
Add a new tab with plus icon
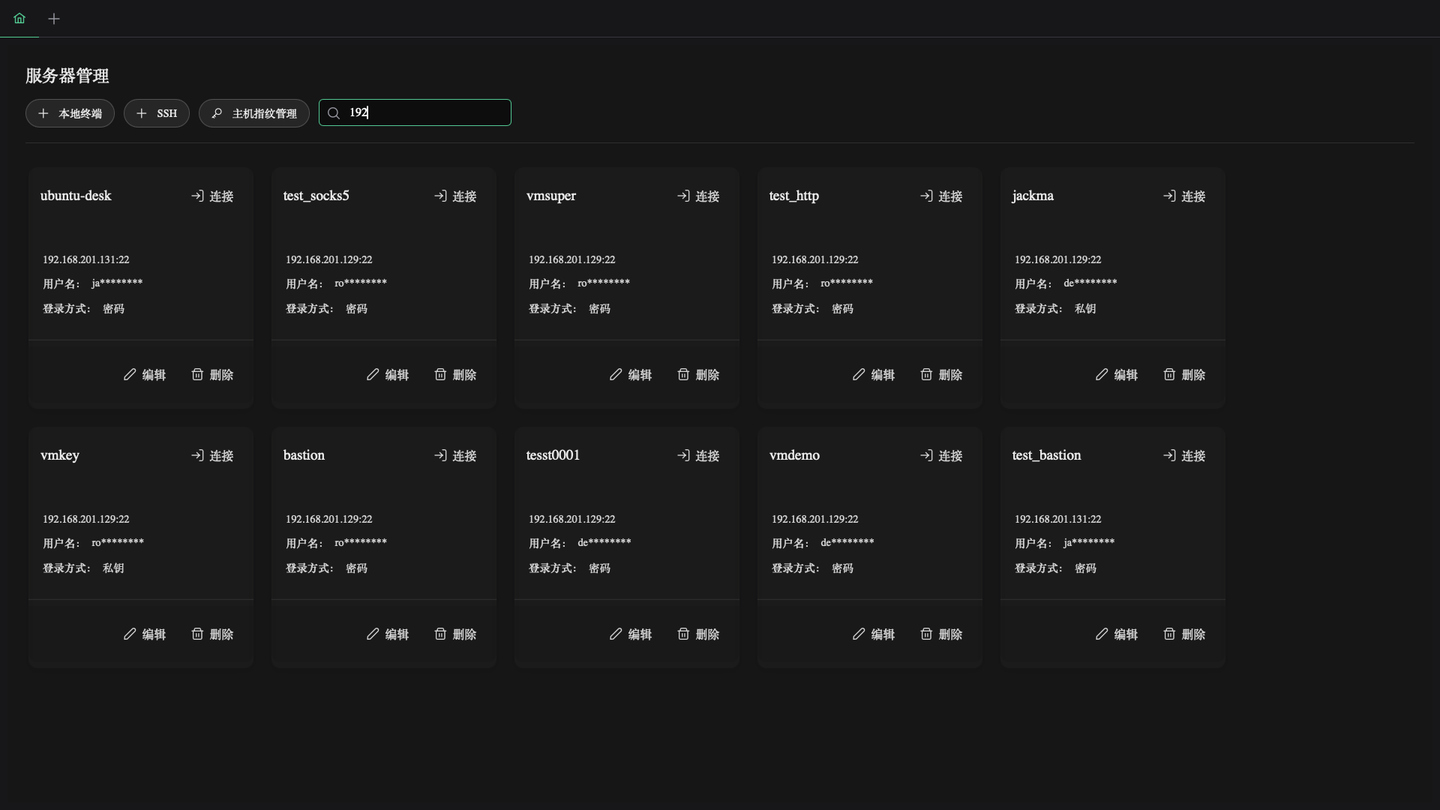[x=54, y=18]
